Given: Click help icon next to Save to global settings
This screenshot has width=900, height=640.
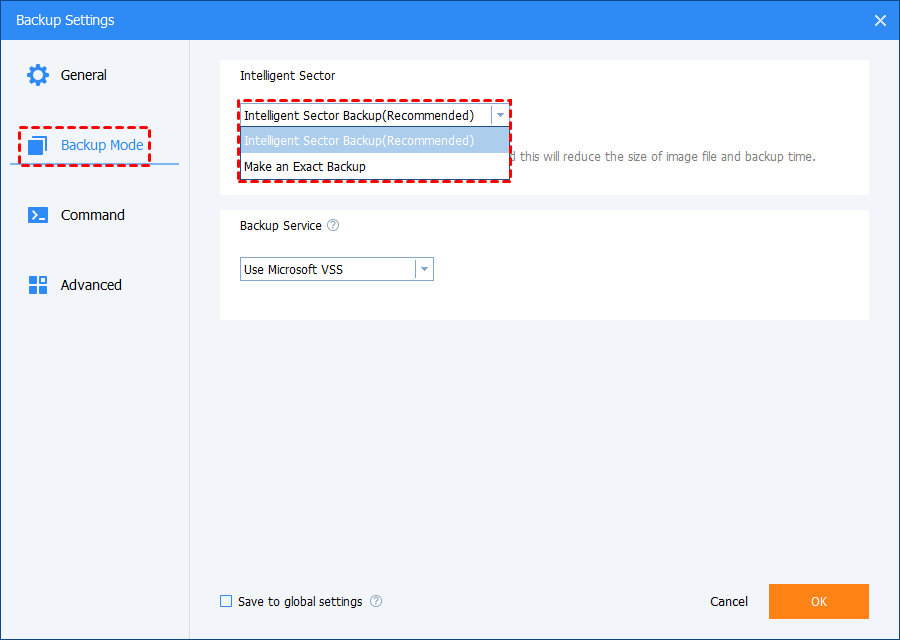Looking at the screenshot, I should click(x=376, y=602).
